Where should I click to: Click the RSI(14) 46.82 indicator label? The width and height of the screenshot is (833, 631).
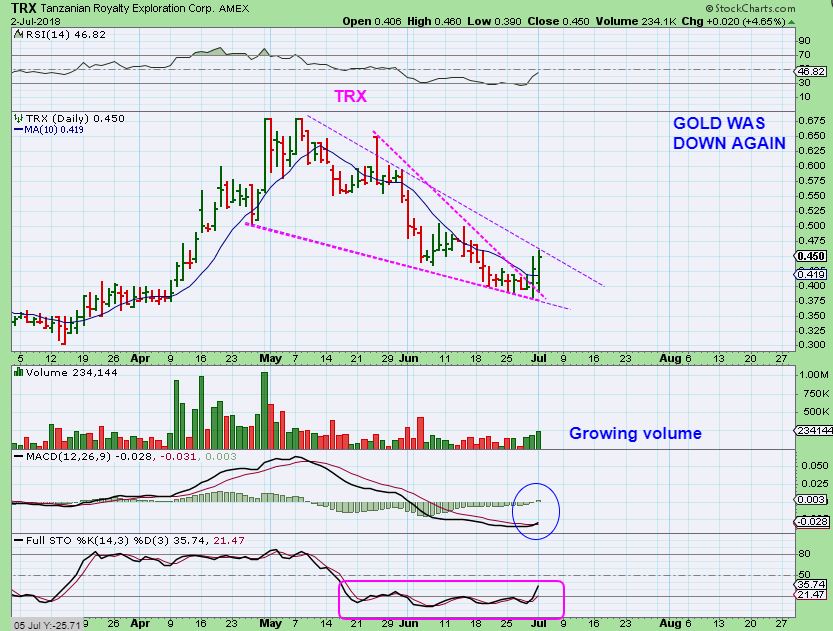66,35
